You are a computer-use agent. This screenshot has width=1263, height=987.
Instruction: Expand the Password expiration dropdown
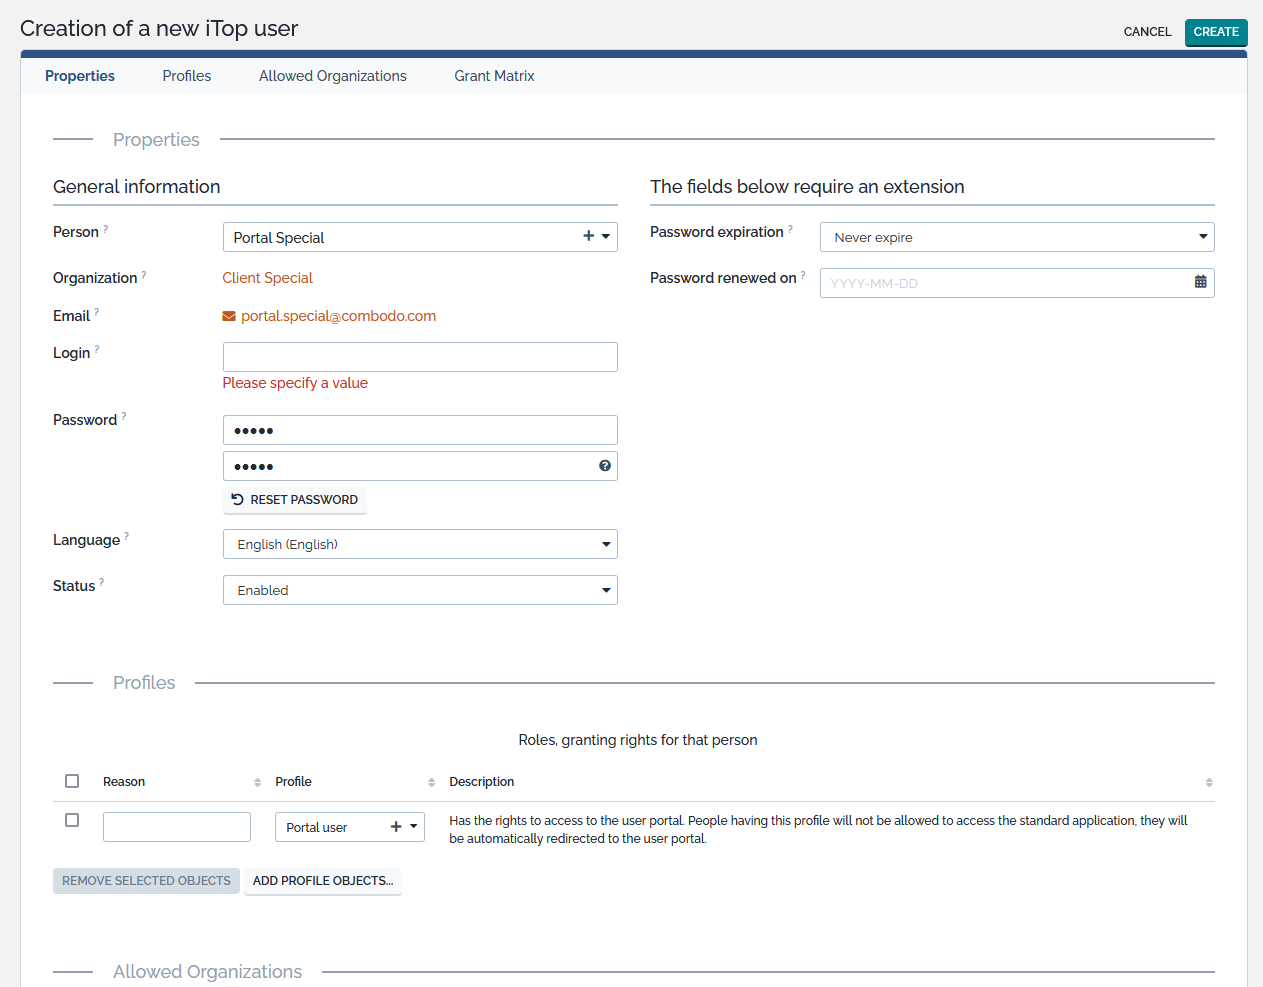(x=1016, y=237)
